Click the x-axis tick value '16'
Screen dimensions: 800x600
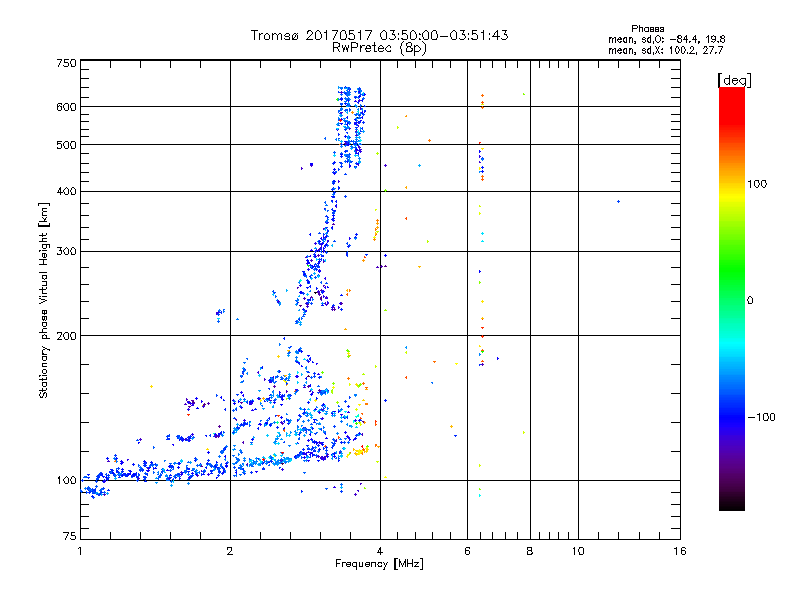(x=680, y=551)
